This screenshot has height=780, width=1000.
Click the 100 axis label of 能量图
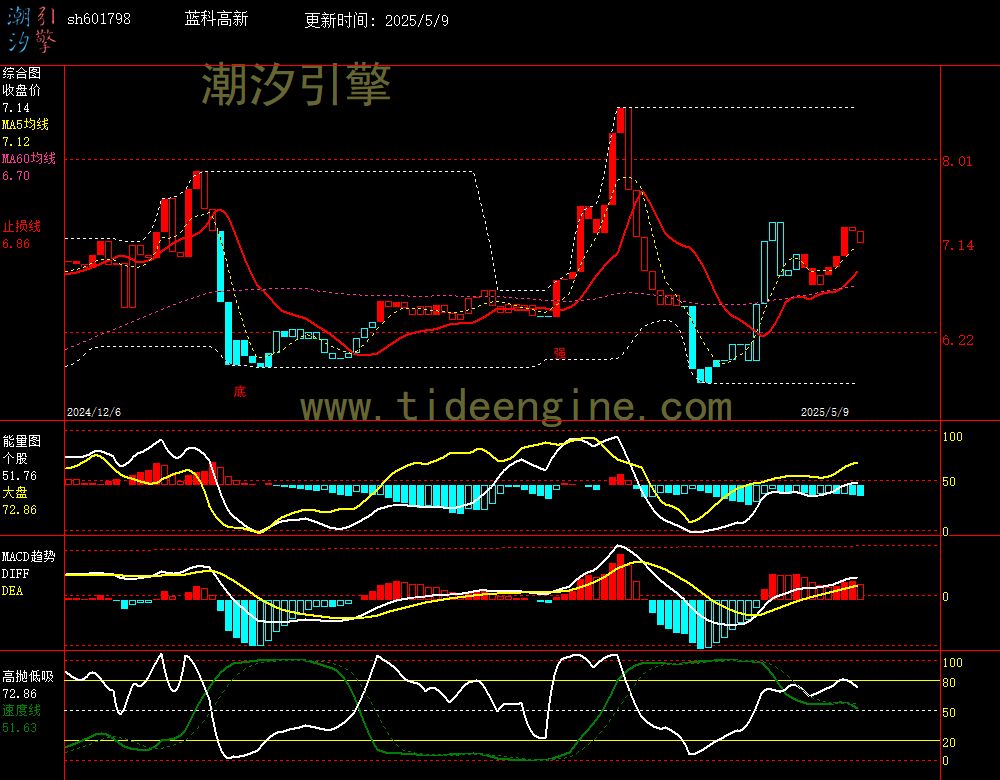tap(952, 437)
